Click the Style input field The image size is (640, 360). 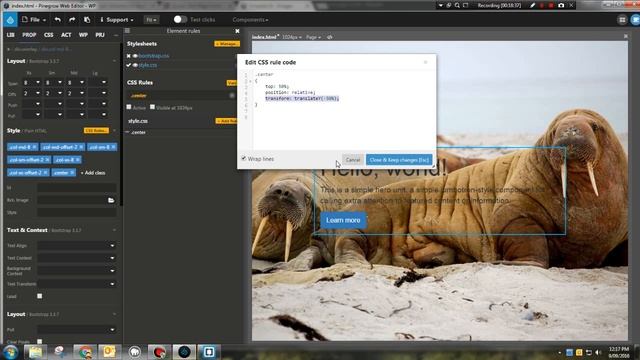(x=77, y=213)
